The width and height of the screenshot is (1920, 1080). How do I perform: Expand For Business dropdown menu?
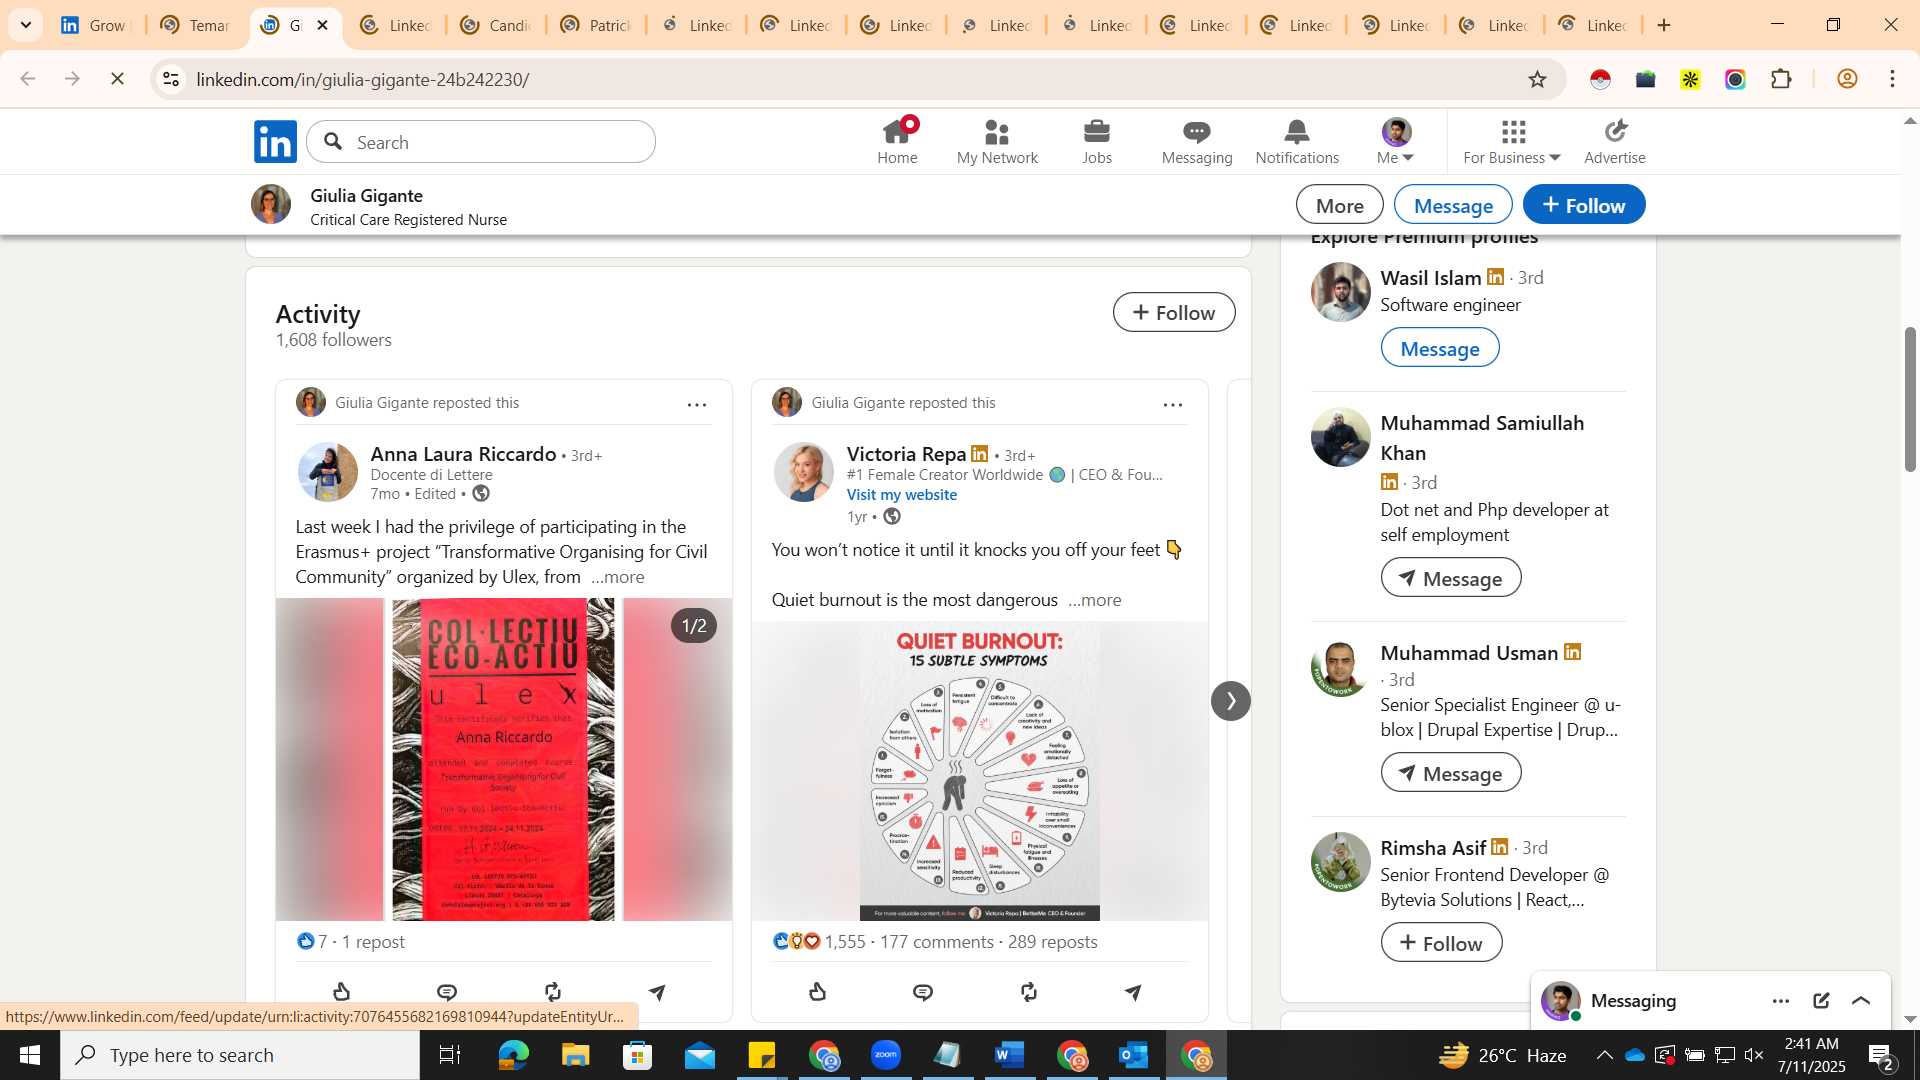pos(1511,141)
